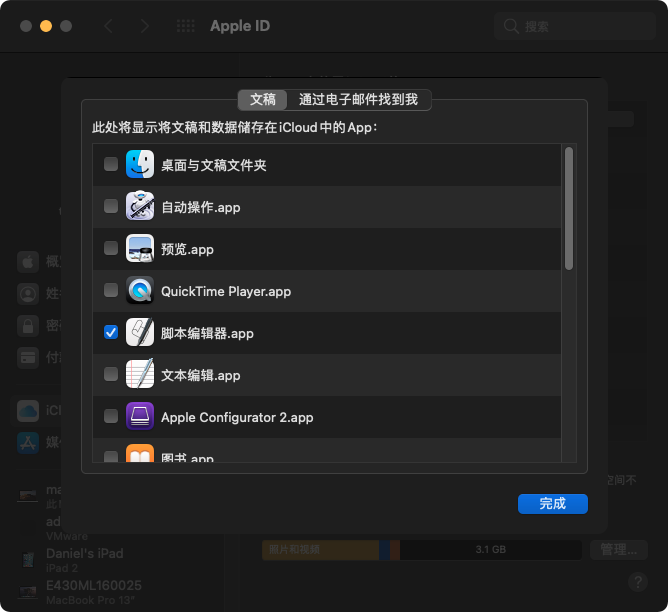668x612 pixels.
Task: Click the Apple ID window title
Action: coord(240,26)
